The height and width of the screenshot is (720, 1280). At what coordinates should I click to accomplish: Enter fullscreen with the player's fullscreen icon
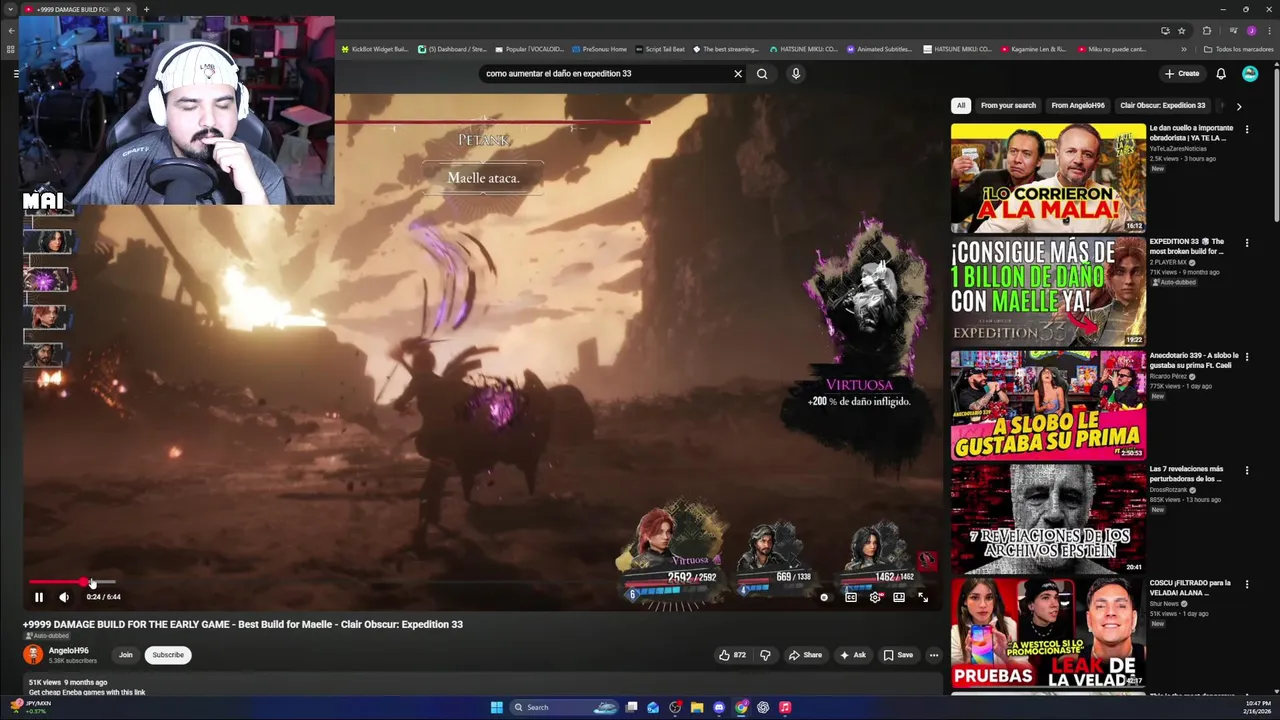coord(923,597)
